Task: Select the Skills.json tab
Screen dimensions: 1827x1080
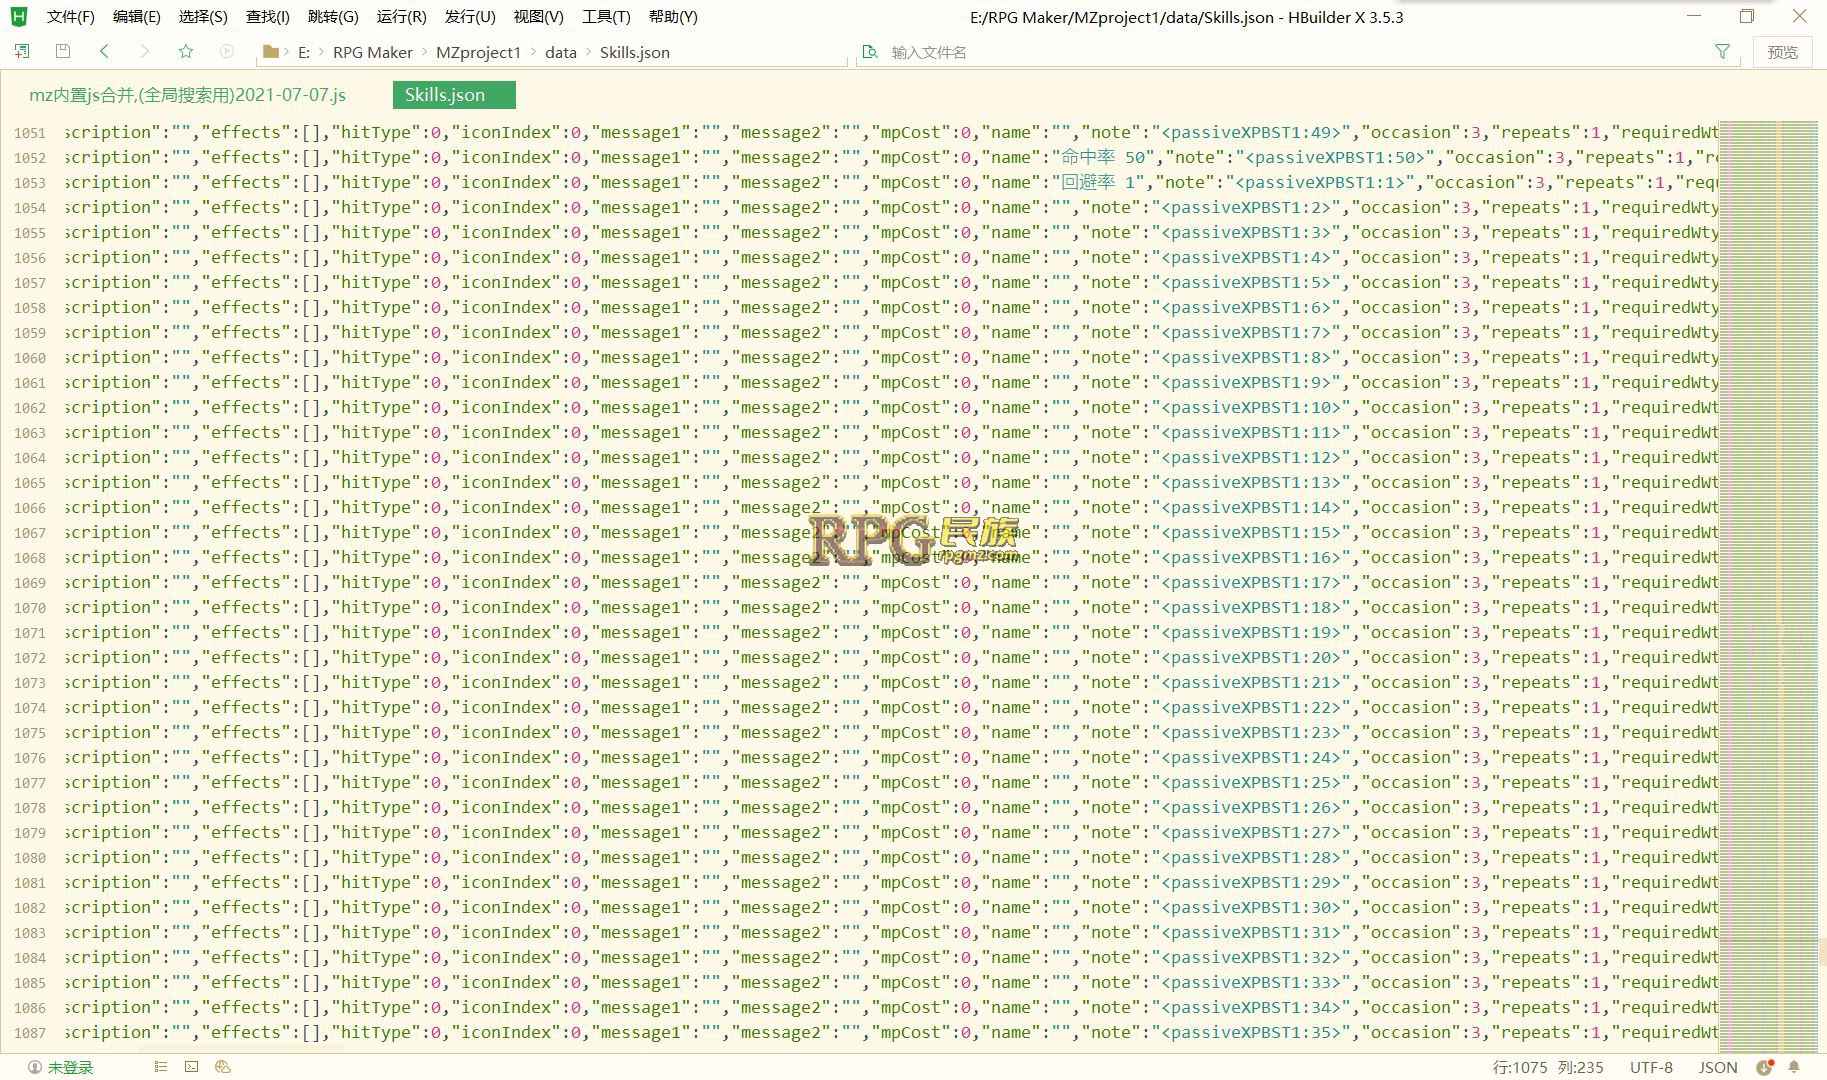Action: (454, 95)
